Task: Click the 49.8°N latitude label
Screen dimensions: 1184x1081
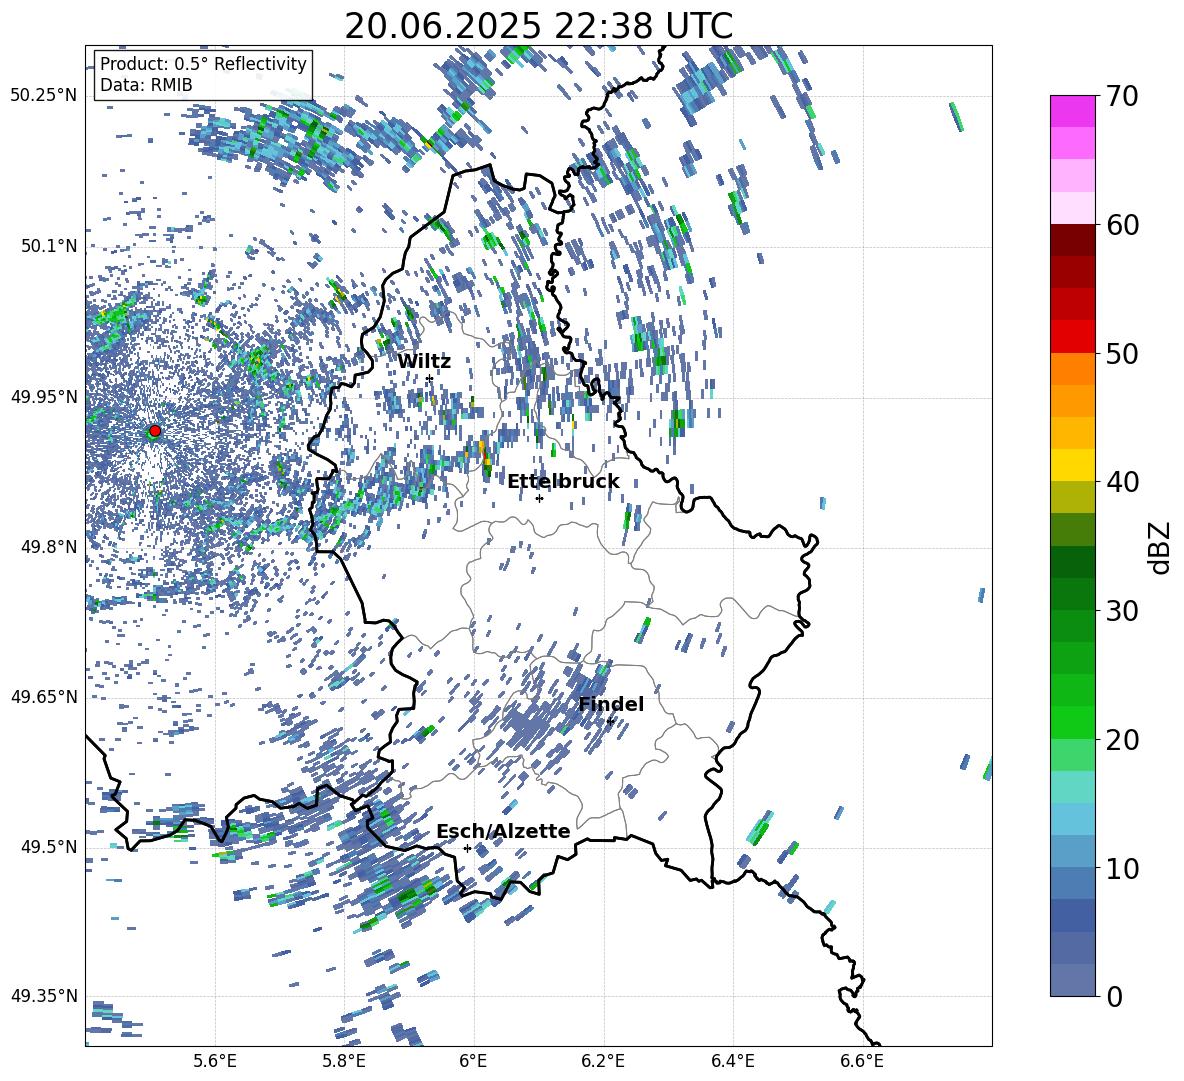Action: click(48, 547)
